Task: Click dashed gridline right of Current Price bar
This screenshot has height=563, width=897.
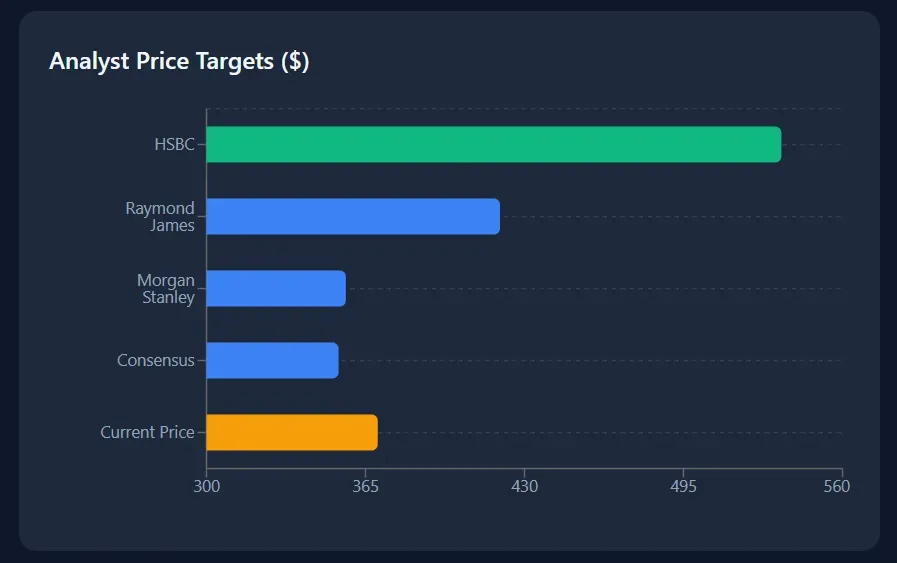Action: pos(610,432)
